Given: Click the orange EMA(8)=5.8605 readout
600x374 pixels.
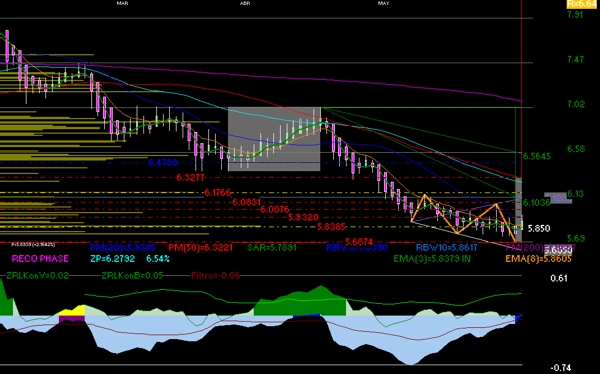Looking at the screenshot, I should [x=538, y=259].
